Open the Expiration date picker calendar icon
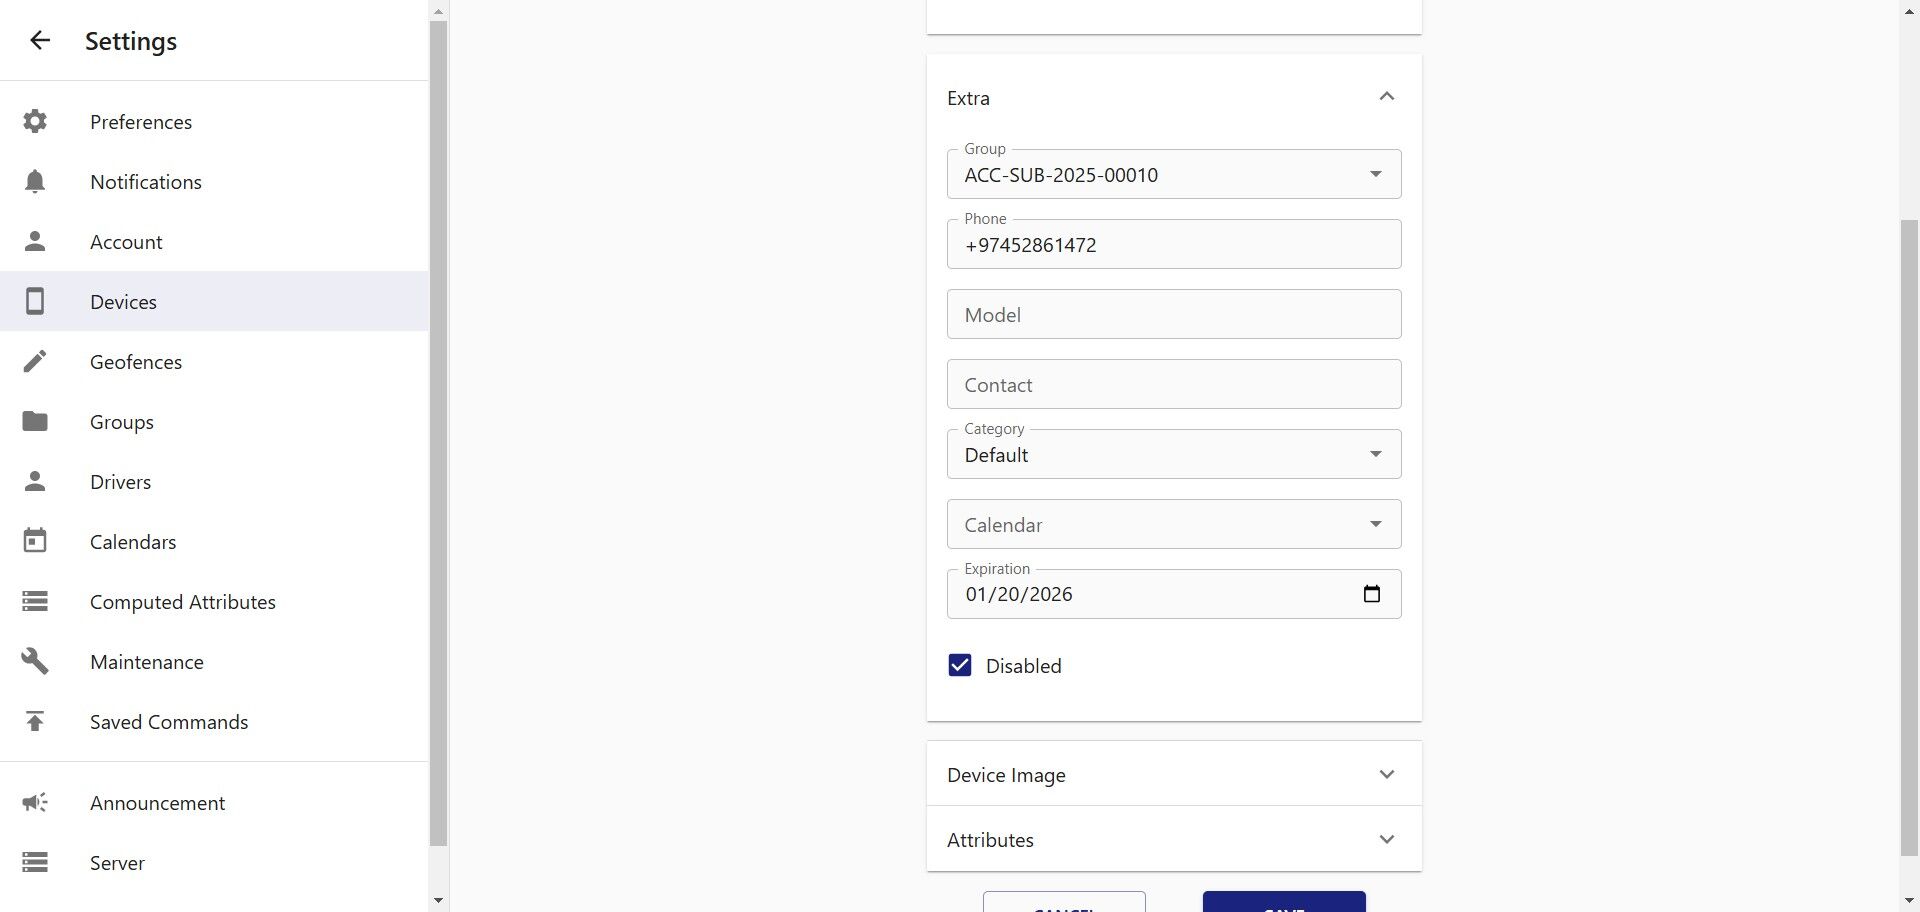 [x=1372, y=594]
